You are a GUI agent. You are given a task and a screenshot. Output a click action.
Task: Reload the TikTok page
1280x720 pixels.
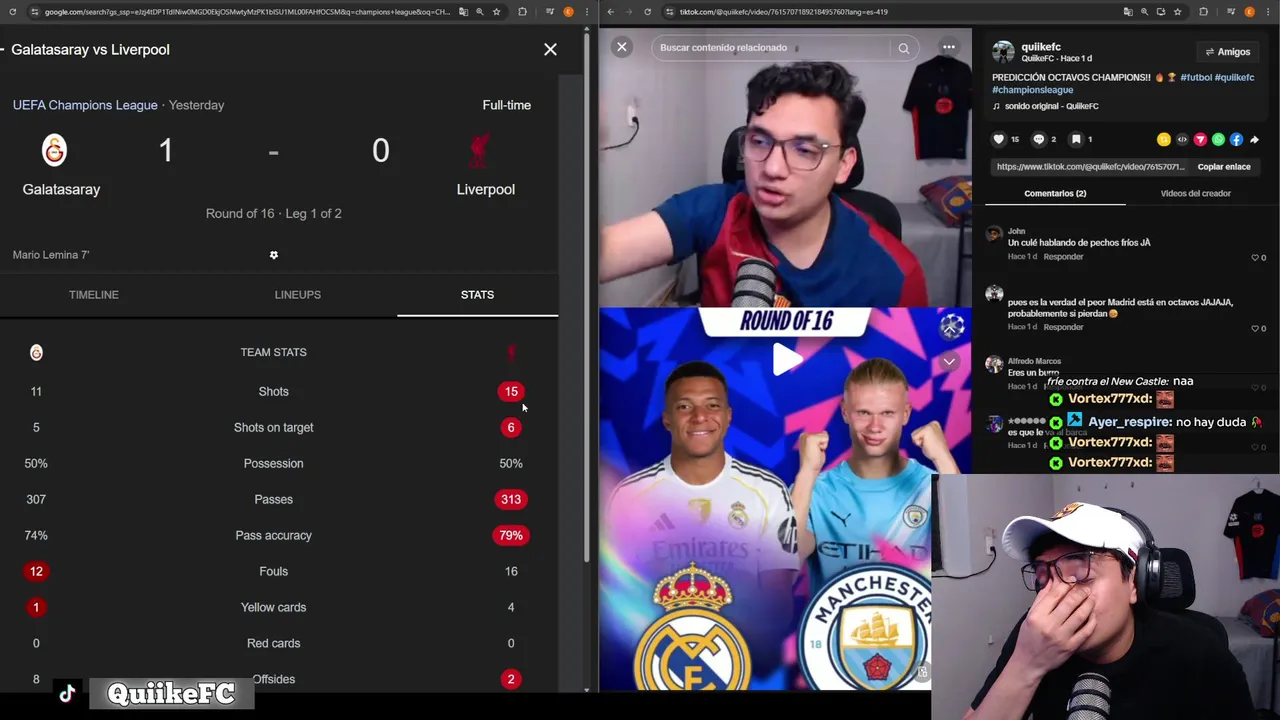click(648, 12)
